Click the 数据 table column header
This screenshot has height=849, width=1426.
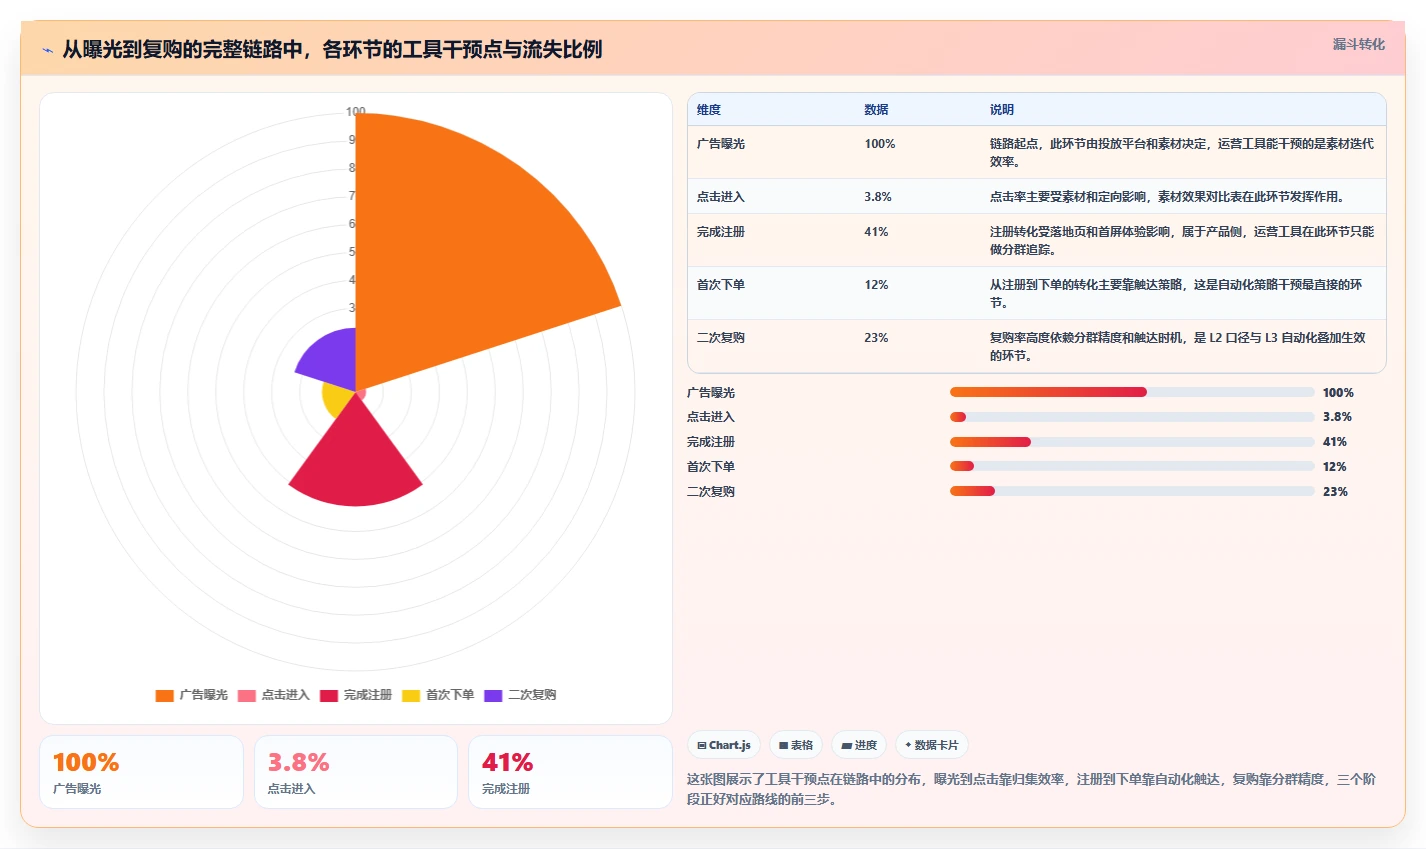(876, 110)
